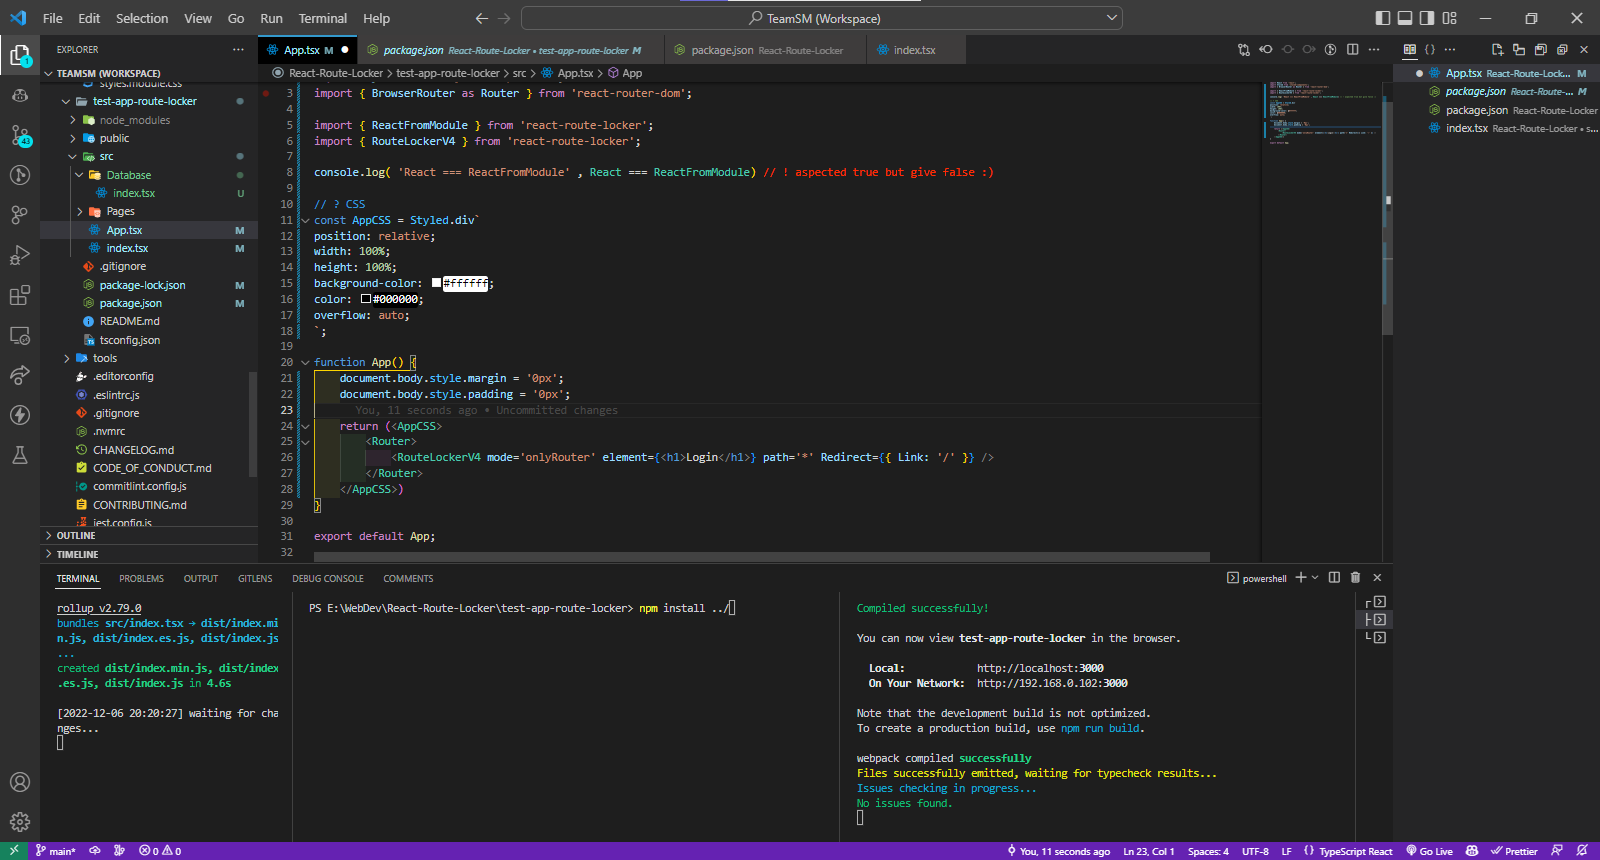
Task: Open the File menu
Action: 53,18
